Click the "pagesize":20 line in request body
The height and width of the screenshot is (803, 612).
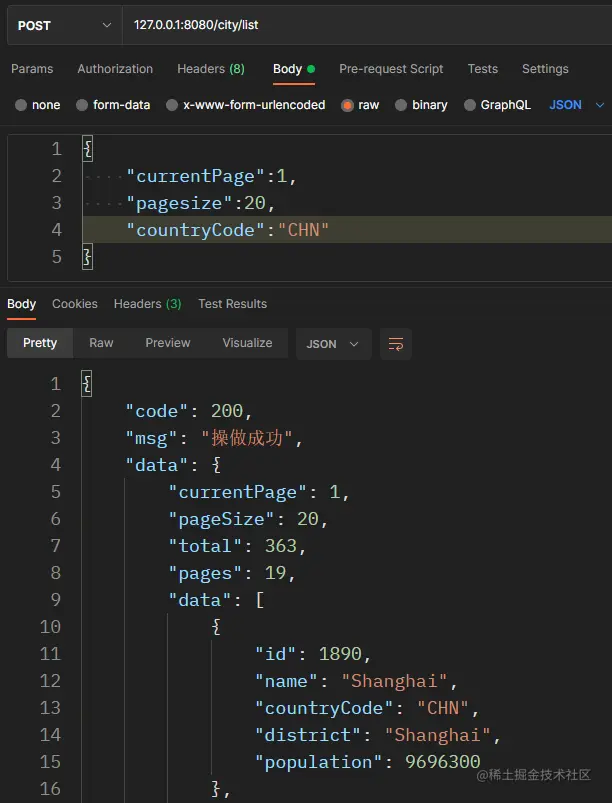pos(201,203)
